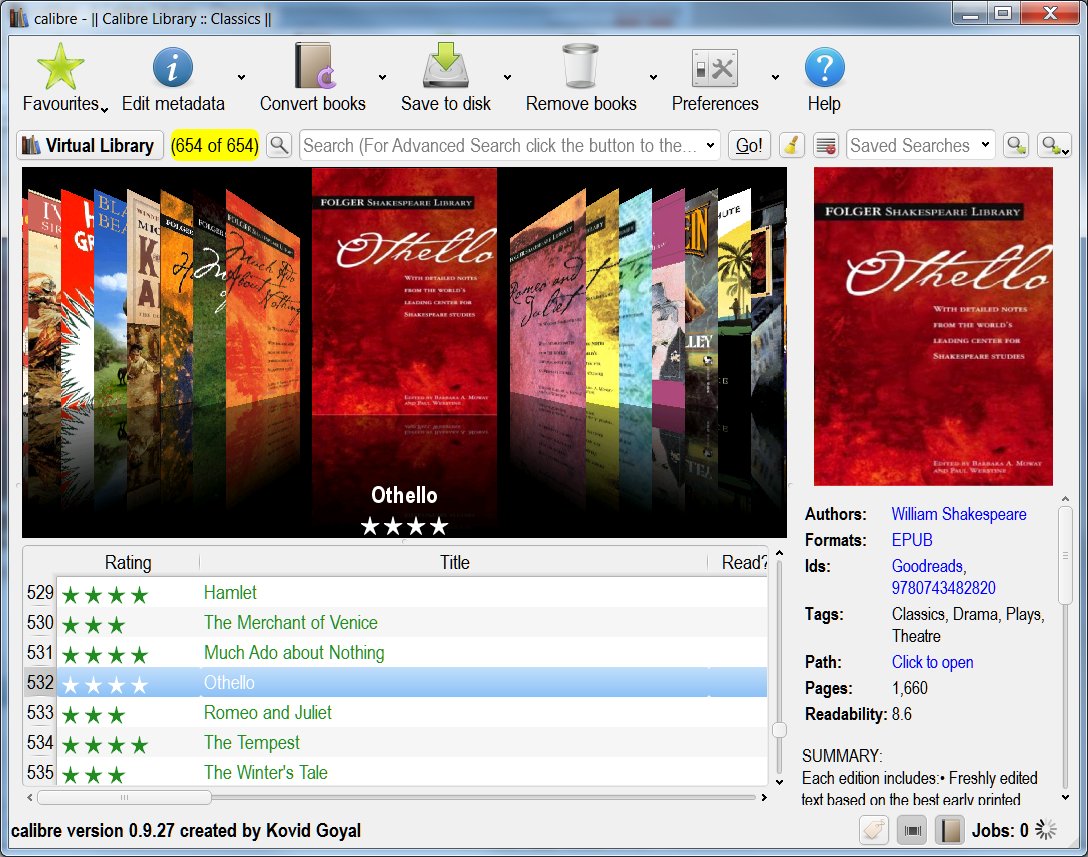Open William Shakespeare author link

(x=959, y=514)
